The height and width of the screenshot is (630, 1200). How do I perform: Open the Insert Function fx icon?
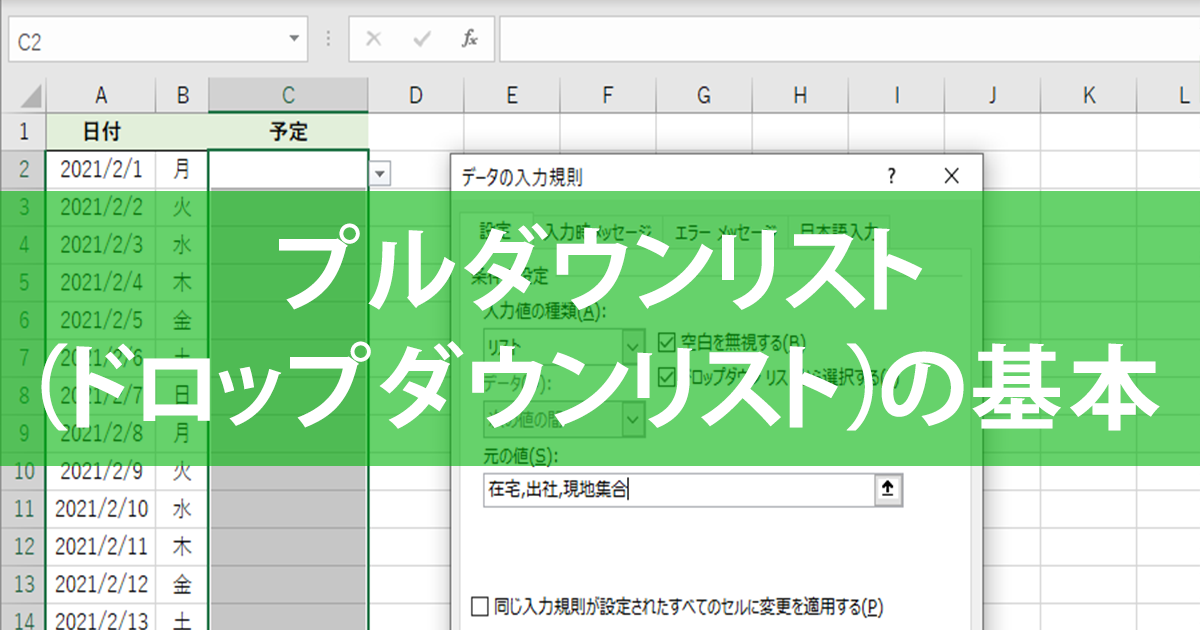click(469, 39)
